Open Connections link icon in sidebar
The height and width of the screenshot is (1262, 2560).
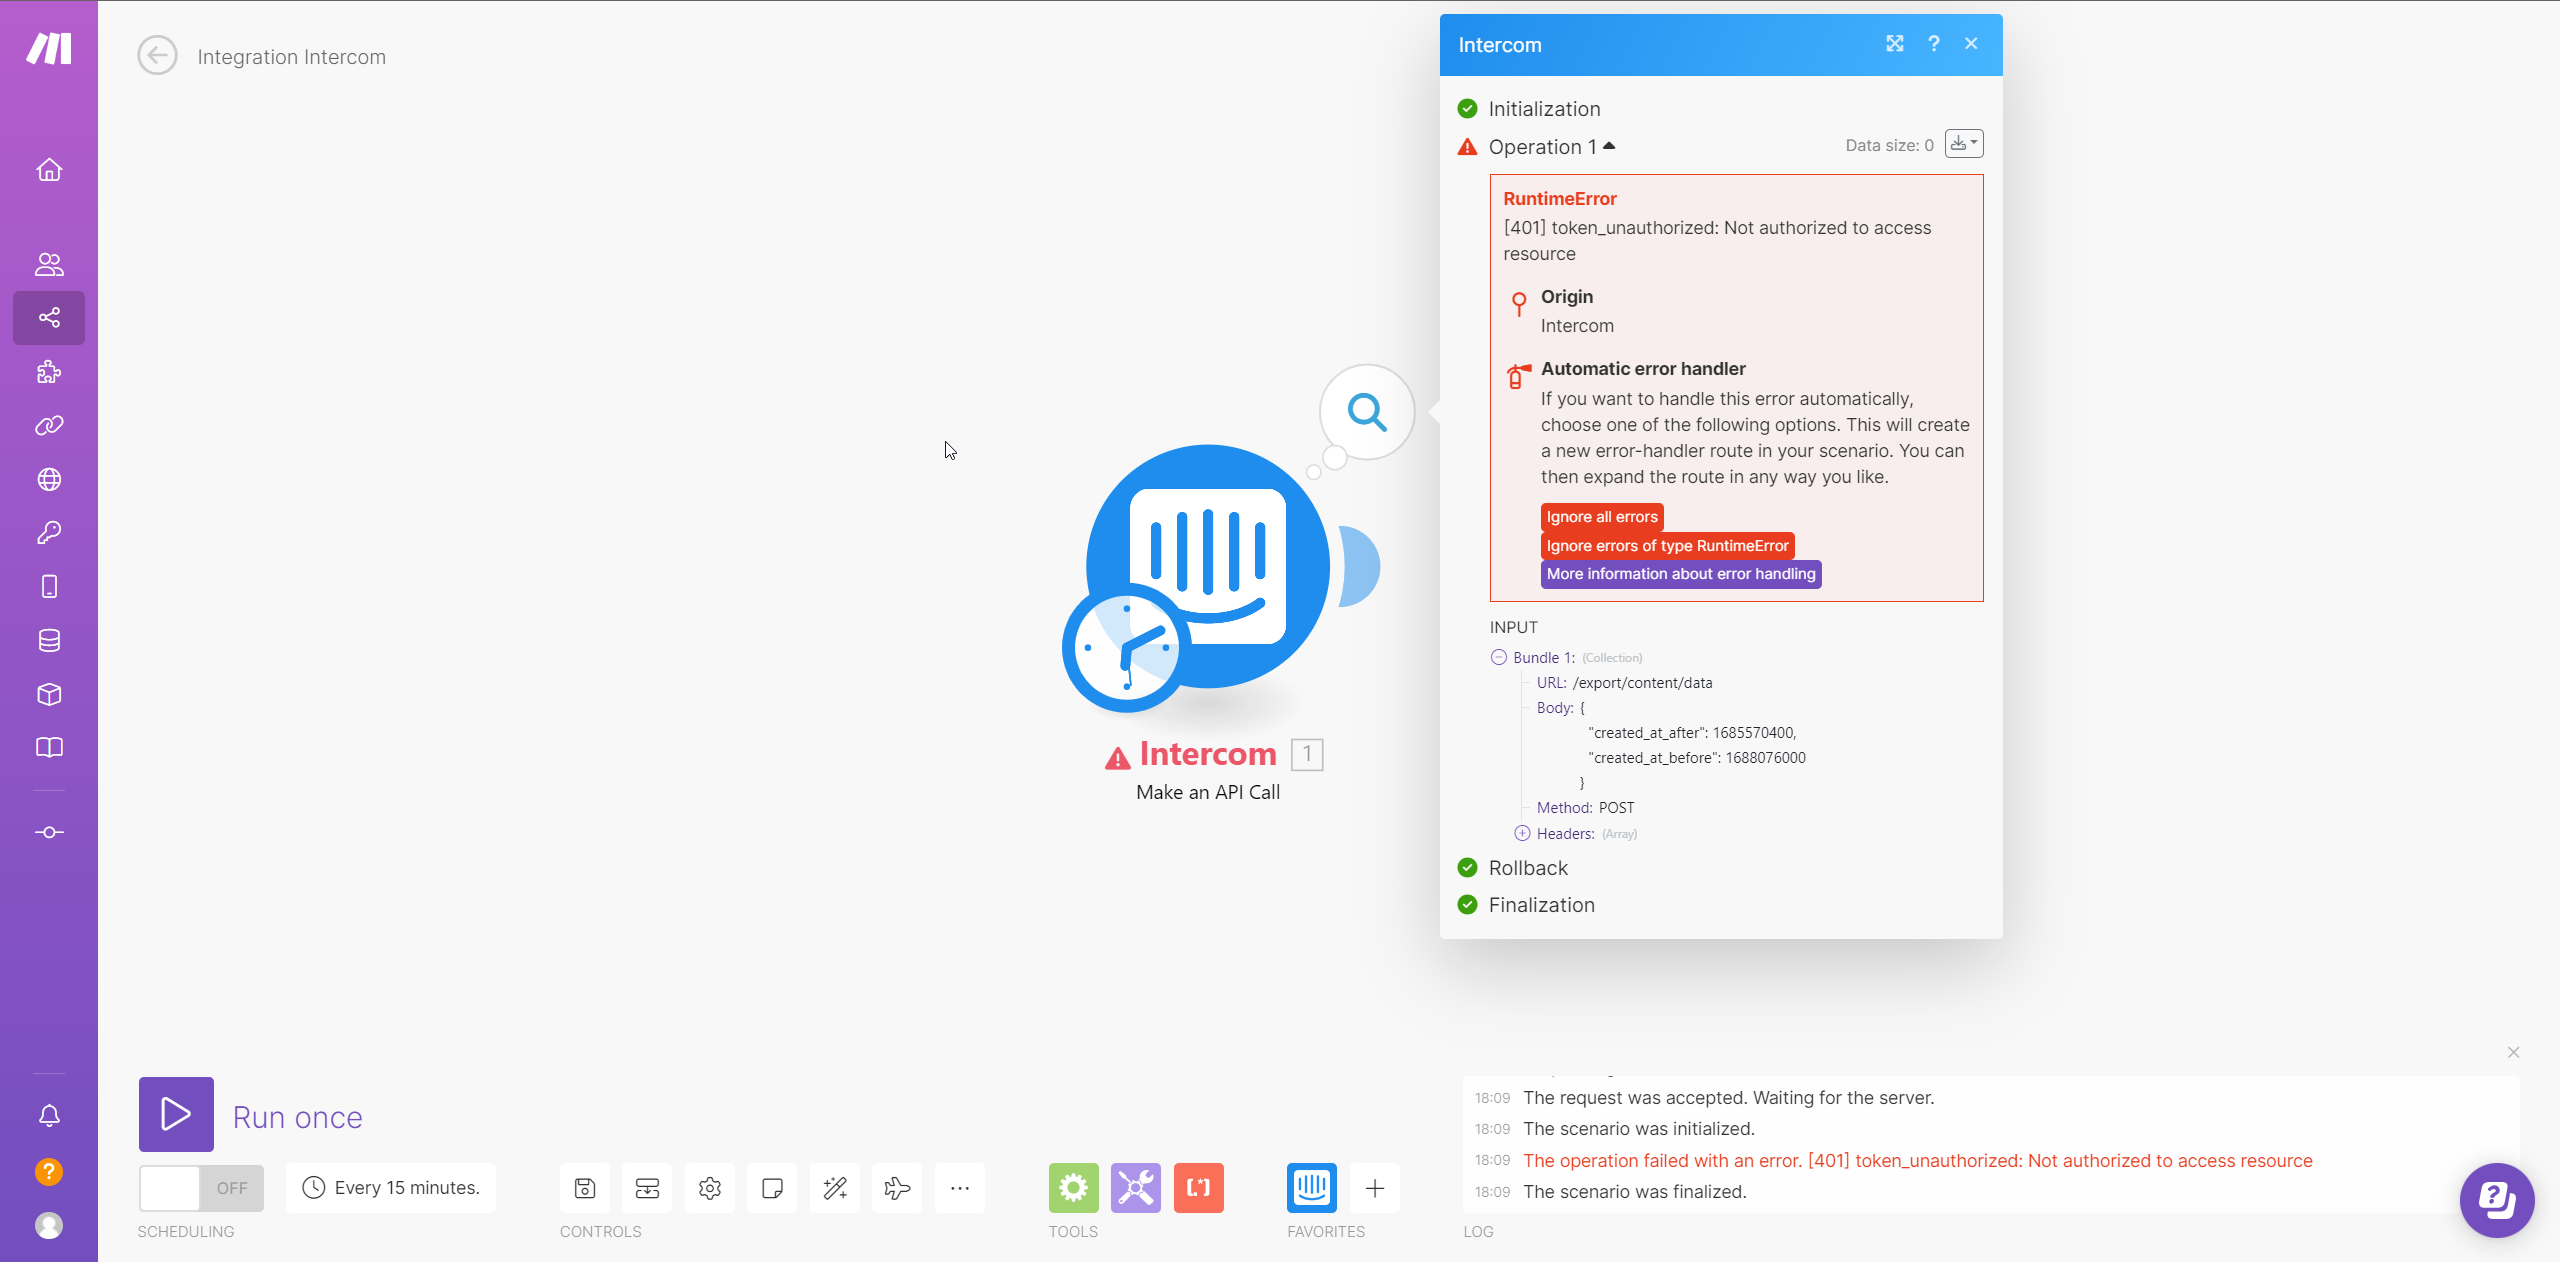click(49, 426)
